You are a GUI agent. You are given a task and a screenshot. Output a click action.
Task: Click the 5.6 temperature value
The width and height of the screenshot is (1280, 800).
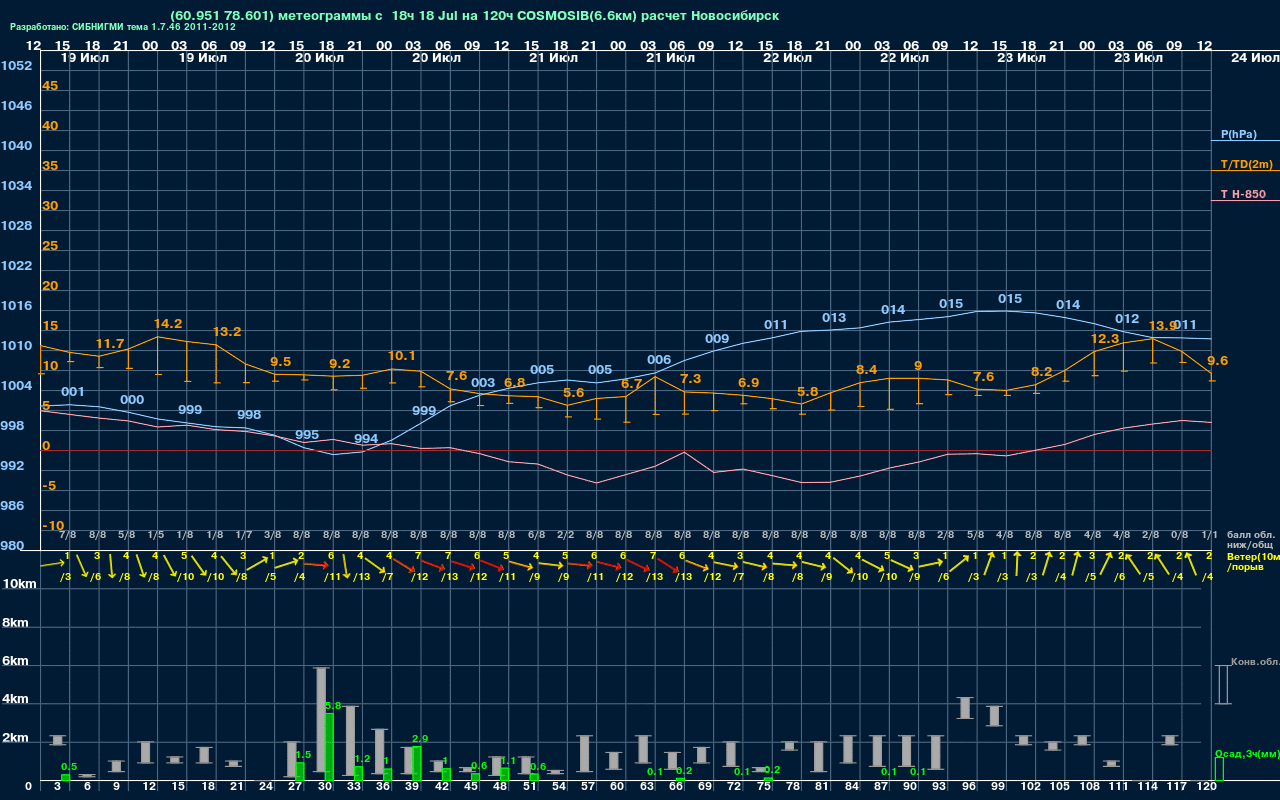pyautogui.click(x=573, y=393)
